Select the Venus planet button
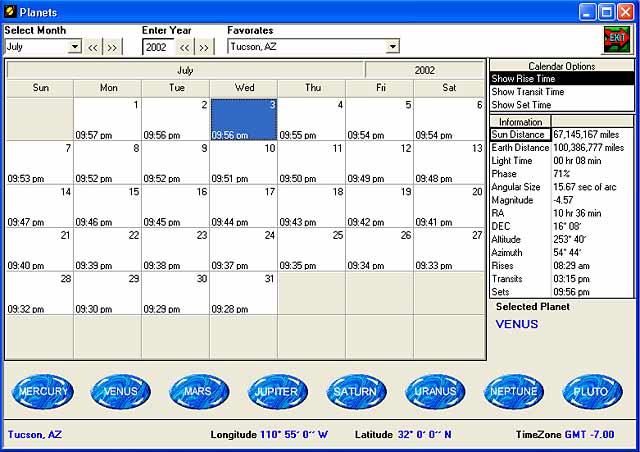Image resolution: width=640 pixels, height=452 pixels. [x=121, y=392]
